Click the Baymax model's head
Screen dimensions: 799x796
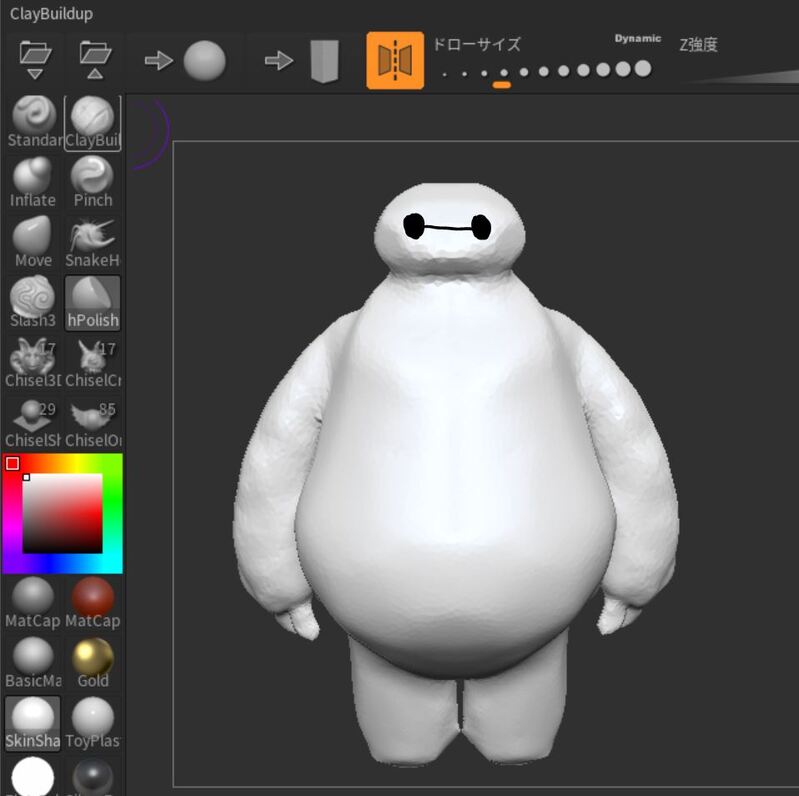click(449, 228)
